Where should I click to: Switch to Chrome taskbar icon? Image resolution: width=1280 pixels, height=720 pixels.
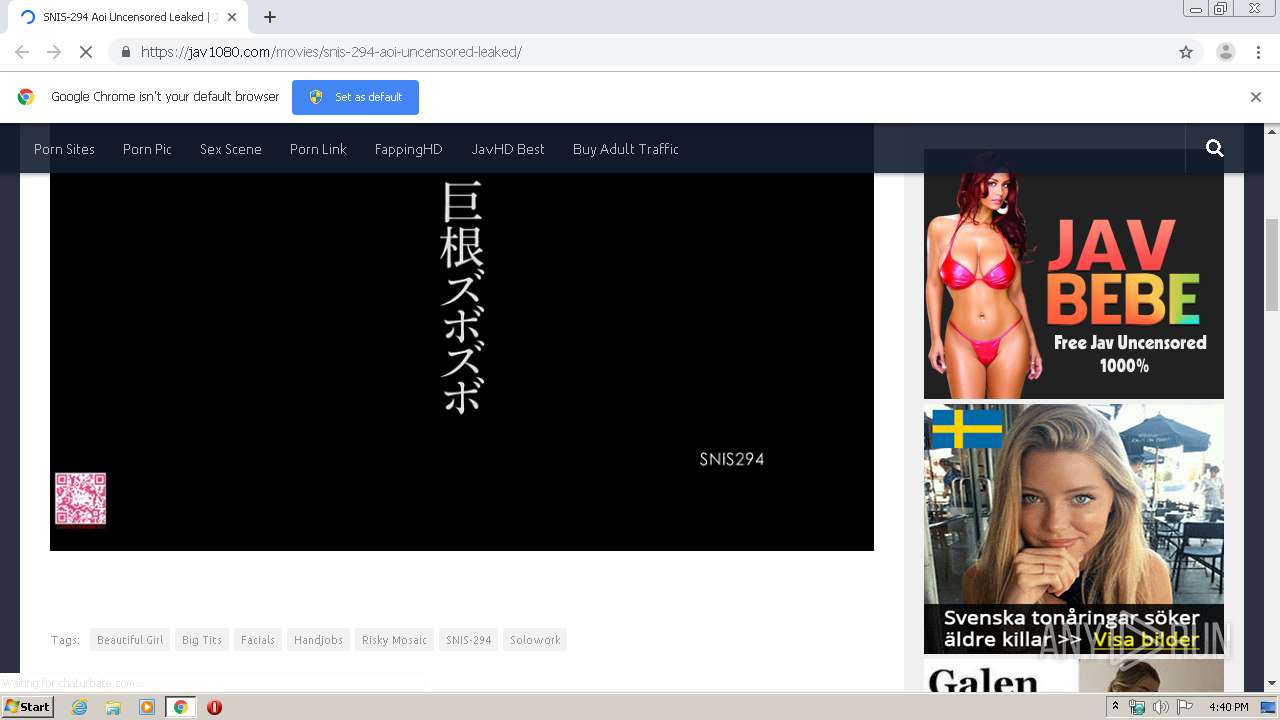point(181,707)
